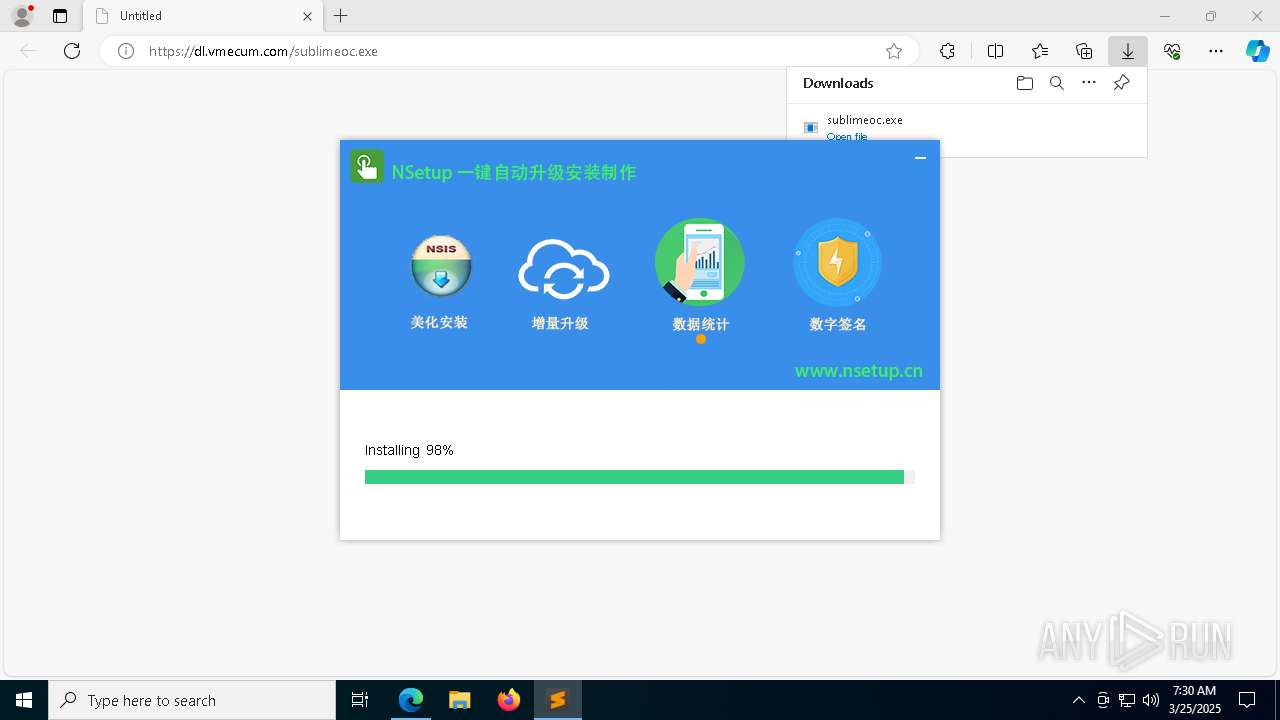Click the 'Installing 98%' status text
Image resolution: width=1280 pixels, height=720 pixels.
[409, 450]
